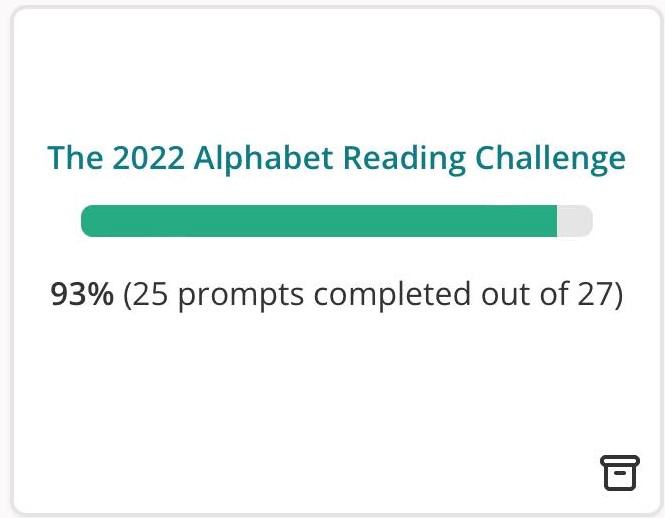The image size is (665, 518).
Task: Click the '25 prompts completed out of 27' text
Action: 373,294
